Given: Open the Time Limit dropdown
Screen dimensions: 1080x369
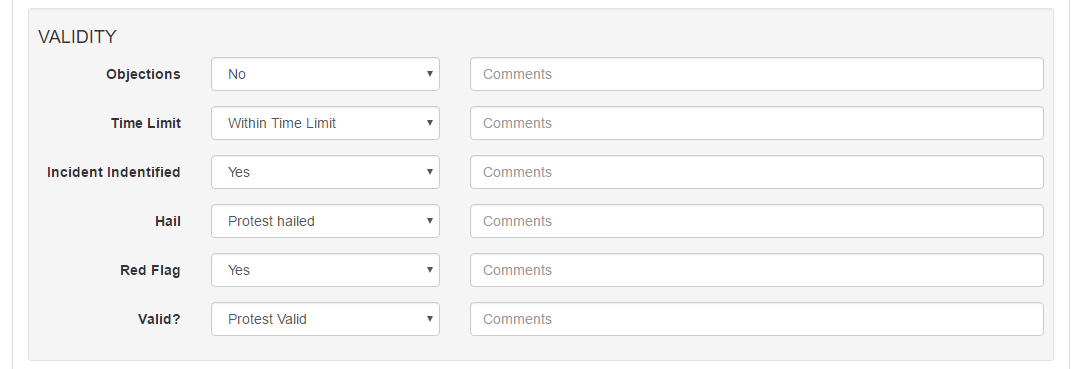Looking at the screenshot, I should [x=325, y=123].
